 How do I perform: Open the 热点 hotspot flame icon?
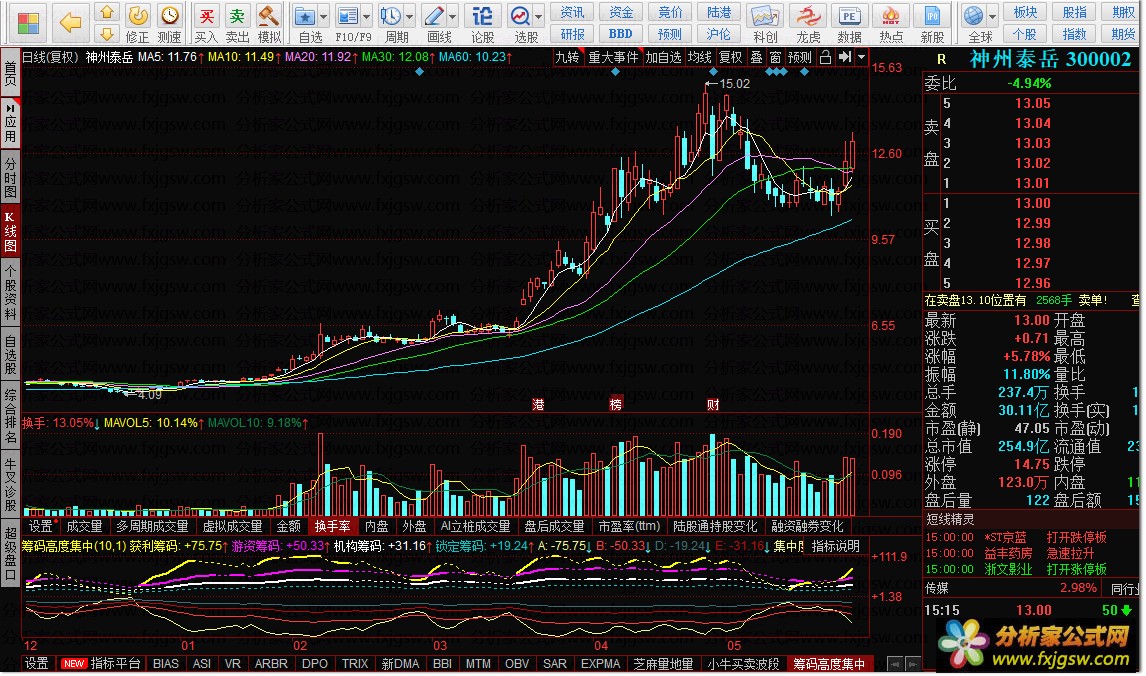click(890, 23)
